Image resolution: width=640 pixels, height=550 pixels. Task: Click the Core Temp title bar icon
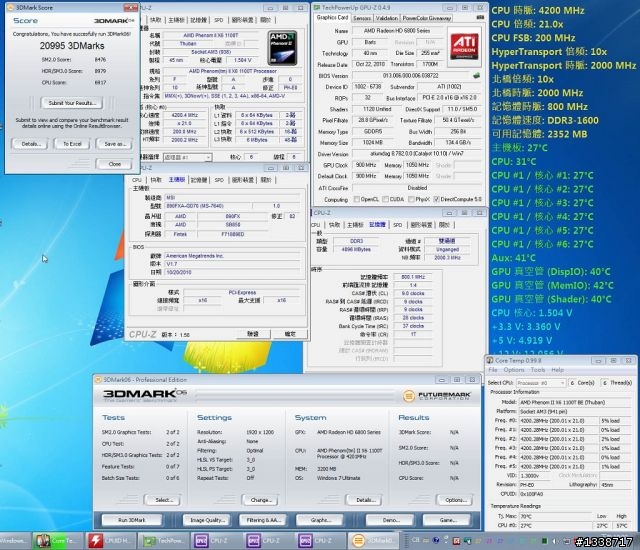490,360
